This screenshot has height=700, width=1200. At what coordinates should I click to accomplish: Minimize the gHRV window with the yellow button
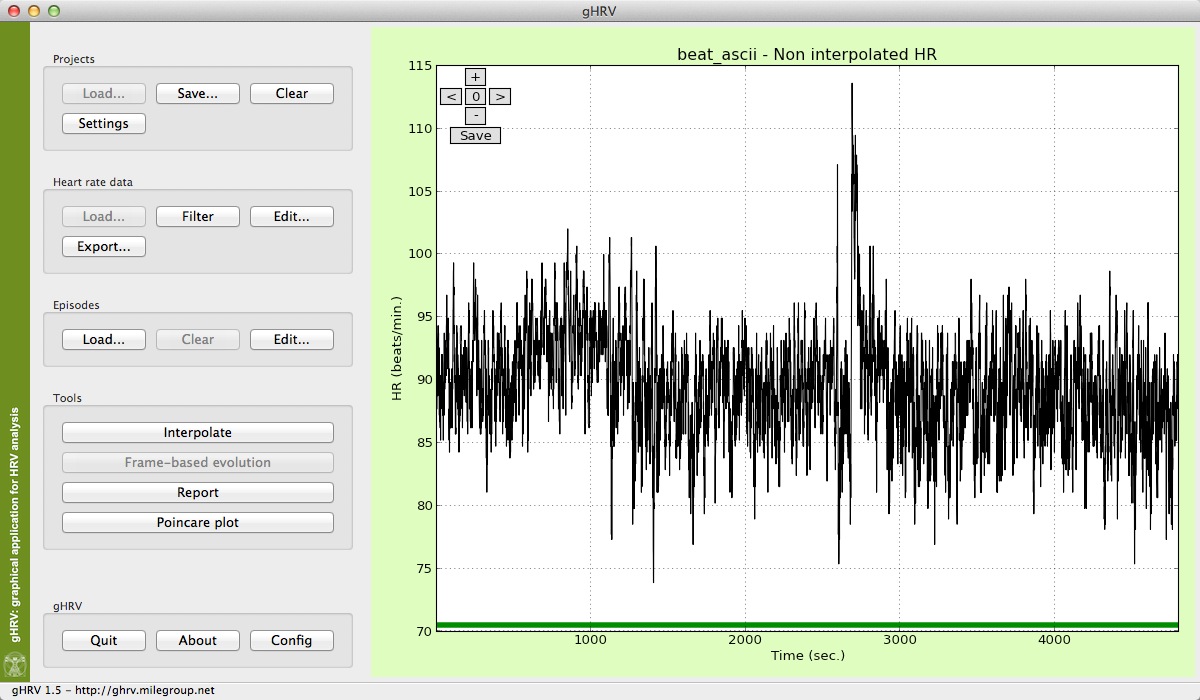click(34, 10)
